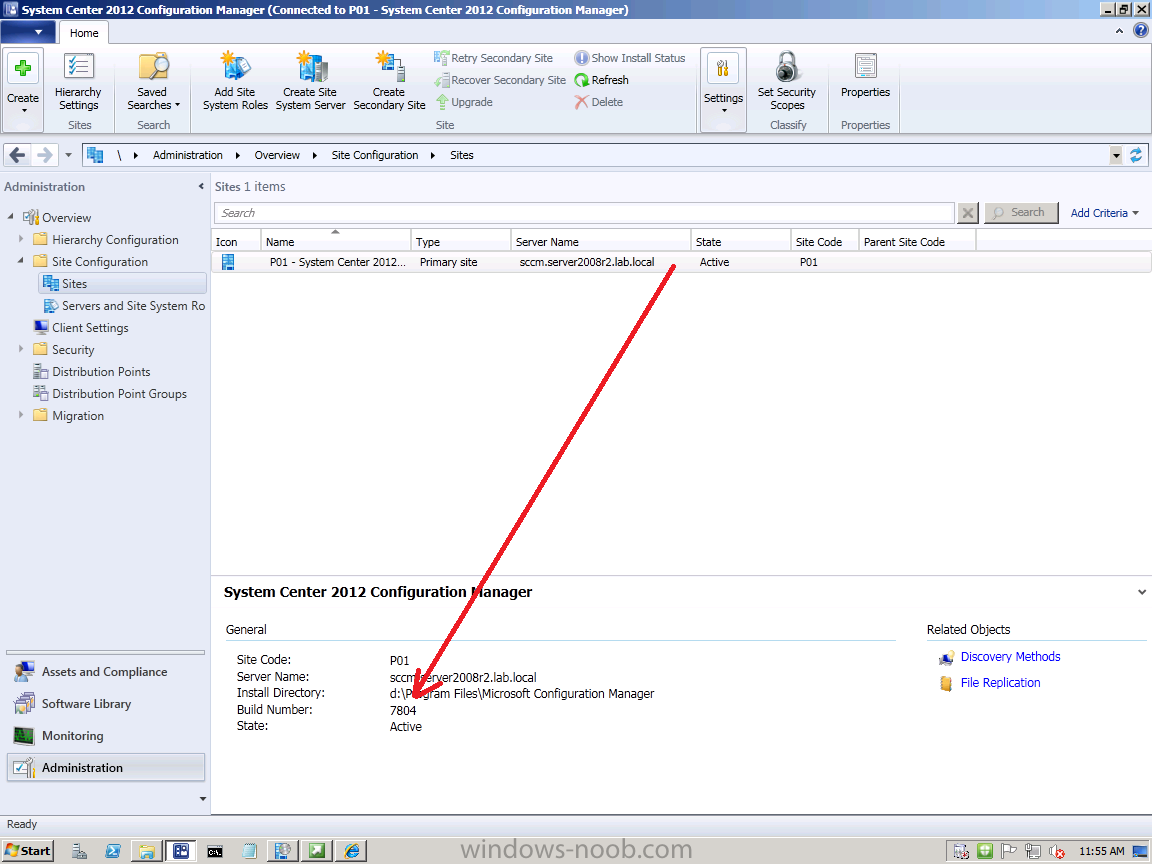Select Sites in the tree

(x=123, y=284)
